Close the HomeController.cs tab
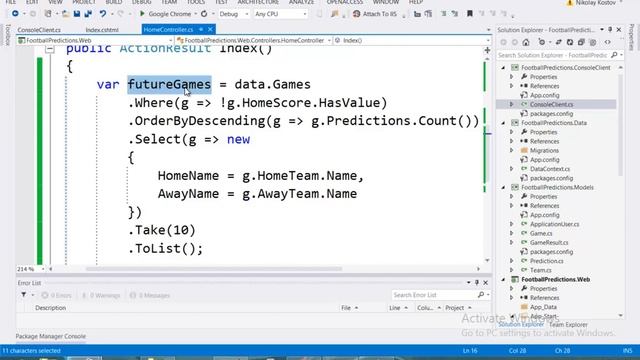Image resolution: width=640 pixels, height=360 pixels. [x=210, y=30]
